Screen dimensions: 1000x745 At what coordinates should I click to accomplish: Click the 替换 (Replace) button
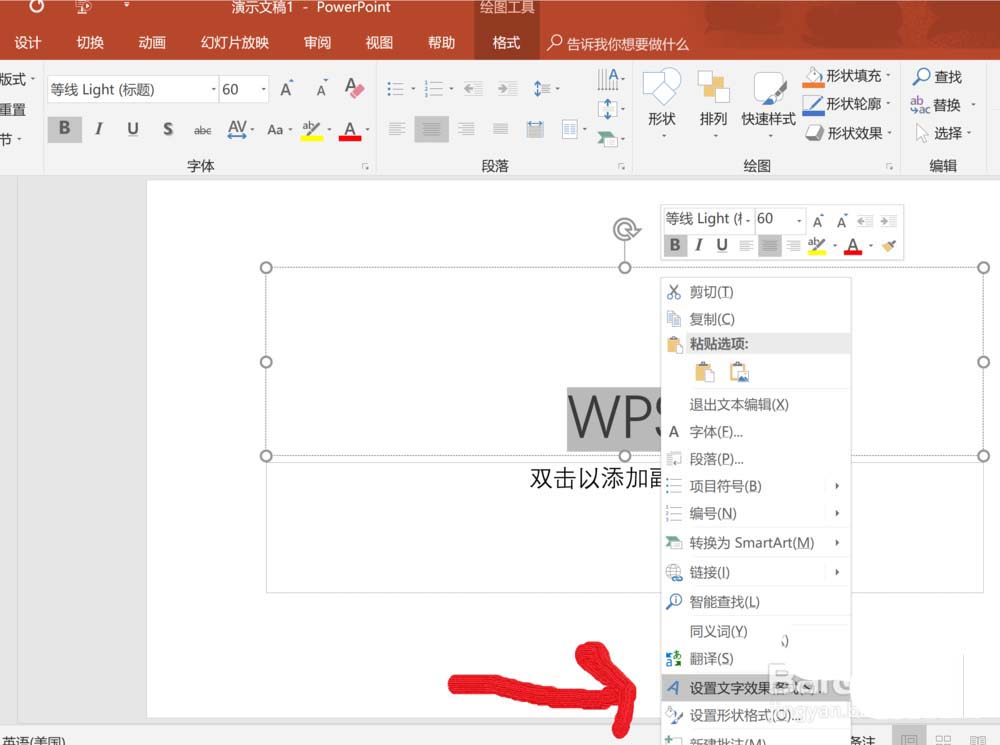pos(936,105)
